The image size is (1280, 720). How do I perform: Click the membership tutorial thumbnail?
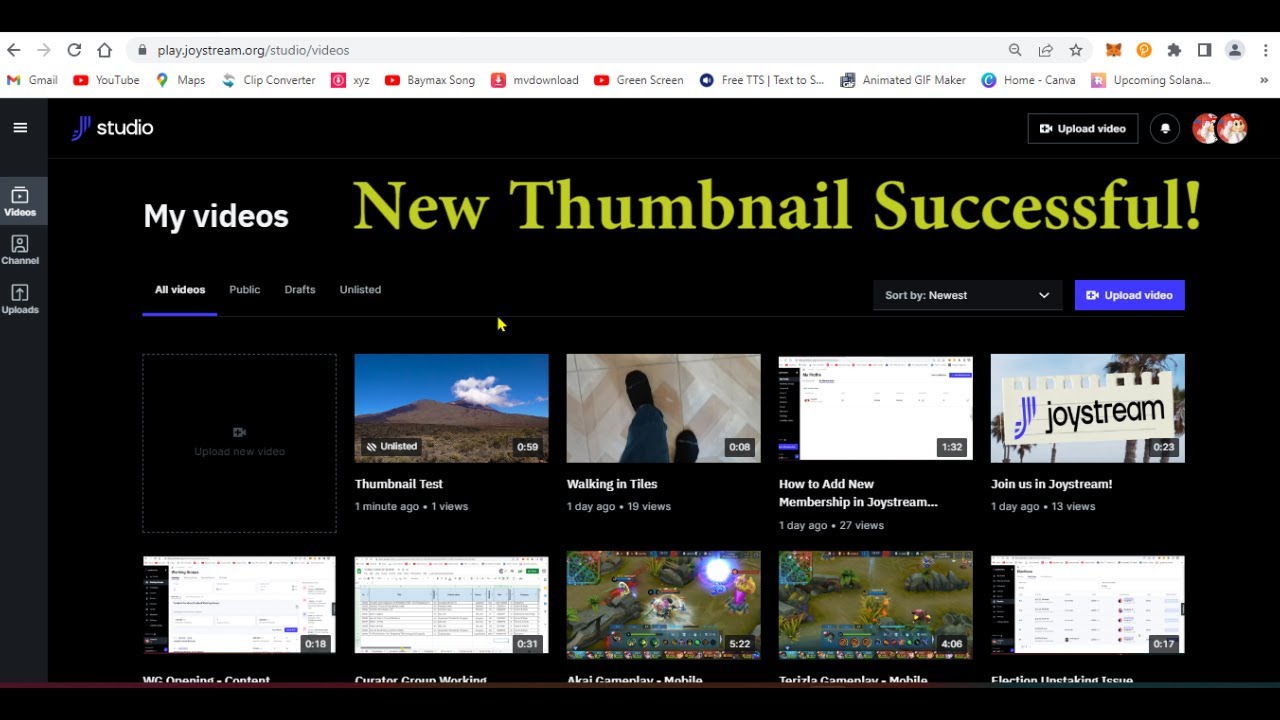pos(875,408)
